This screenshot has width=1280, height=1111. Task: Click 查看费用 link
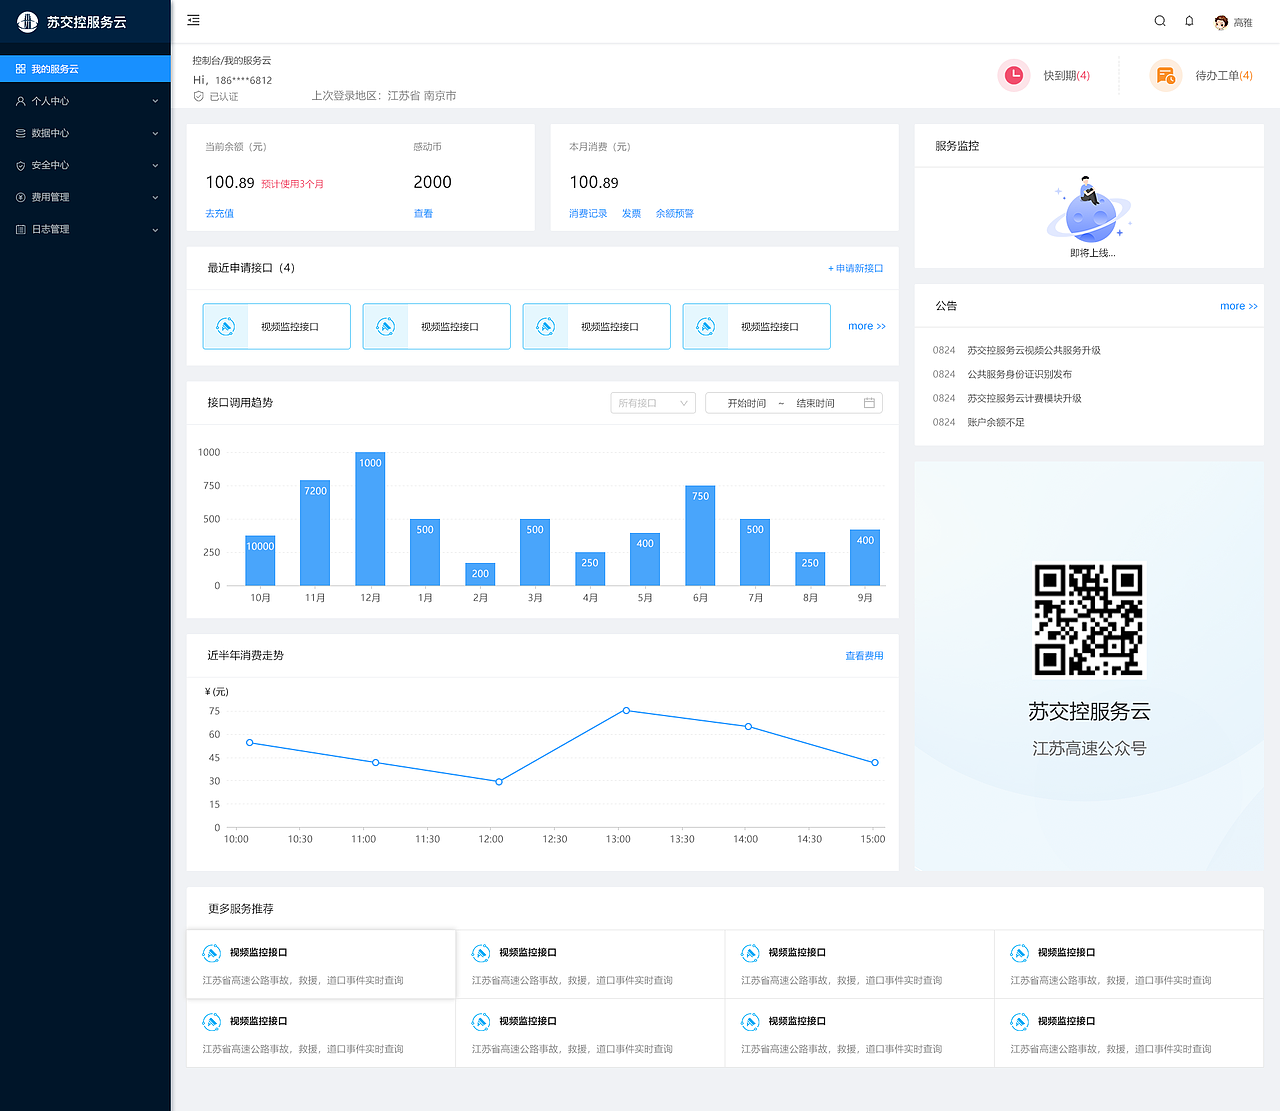(x=864, y=656)
